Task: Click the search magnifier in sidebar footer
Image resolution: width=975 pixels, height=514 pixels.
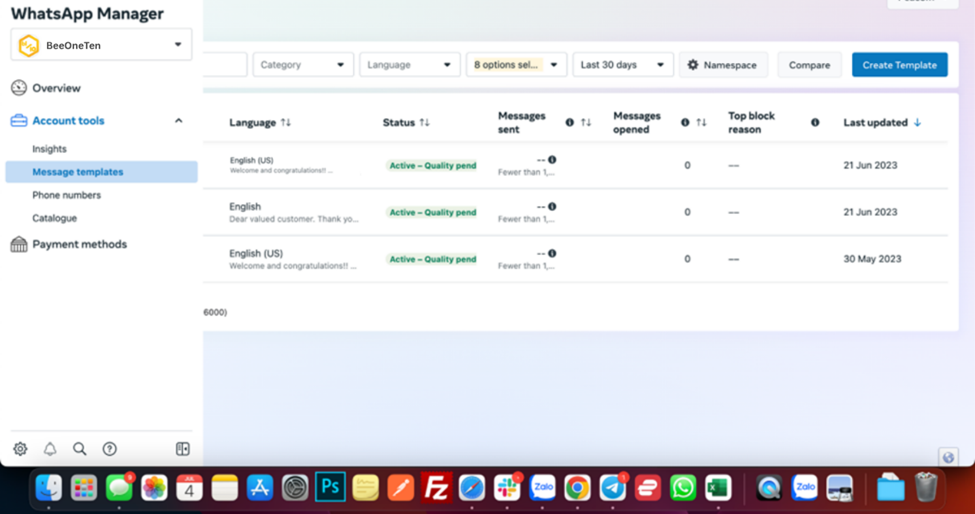Action: click(x=80, y=449)
